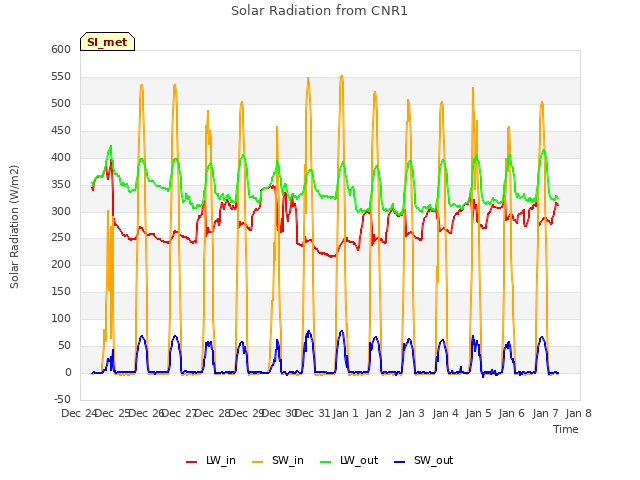This screenshot has height=480, width=640.
Task: Click the 550 y-axis tick label
Action: [61, 76]
